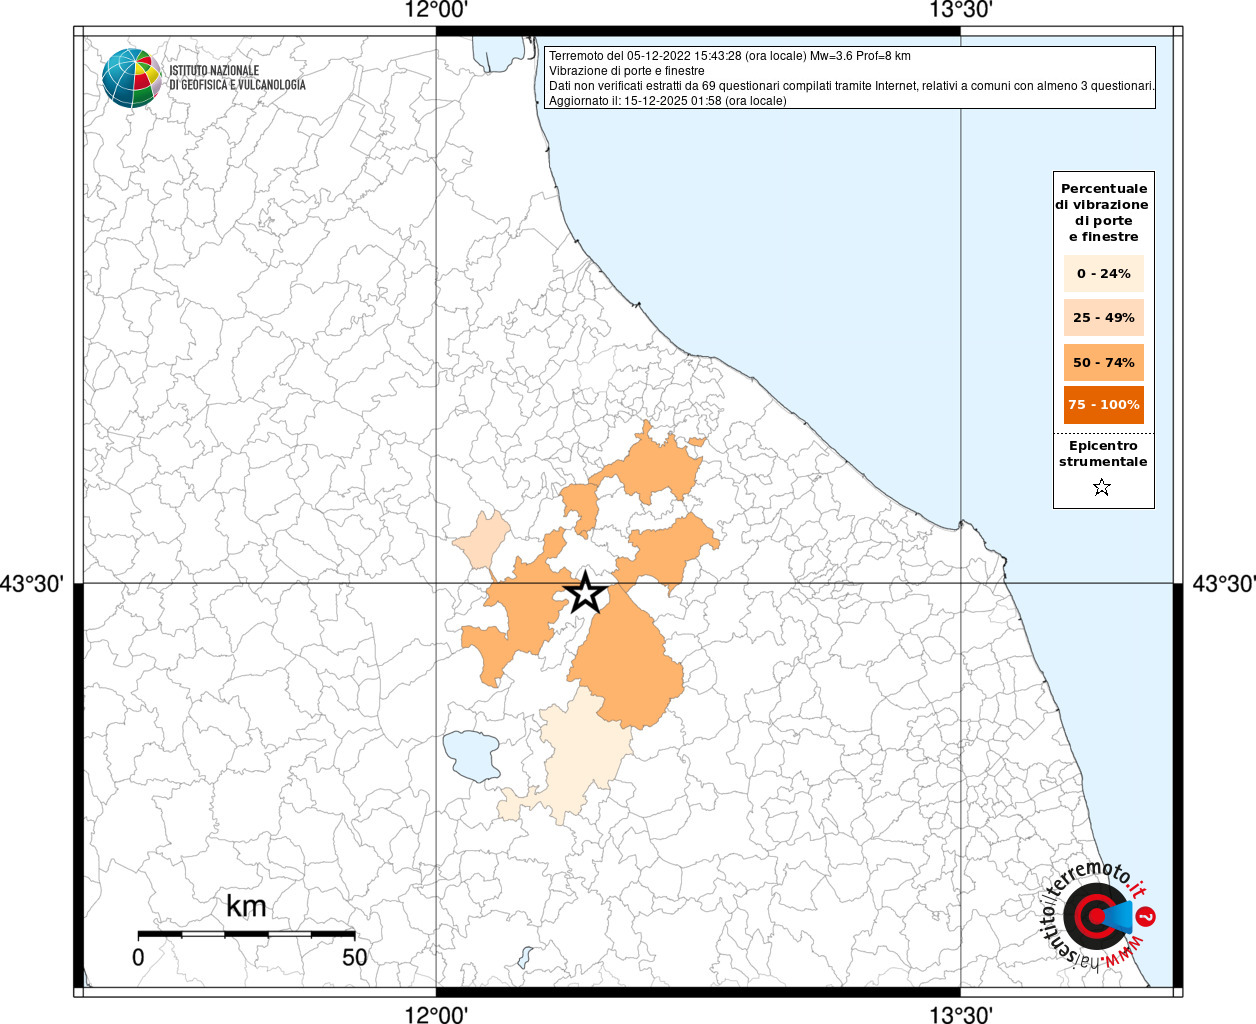Select the 75 - 100% legend swatch
1256x1024 pixels.
click(1103, 405)
